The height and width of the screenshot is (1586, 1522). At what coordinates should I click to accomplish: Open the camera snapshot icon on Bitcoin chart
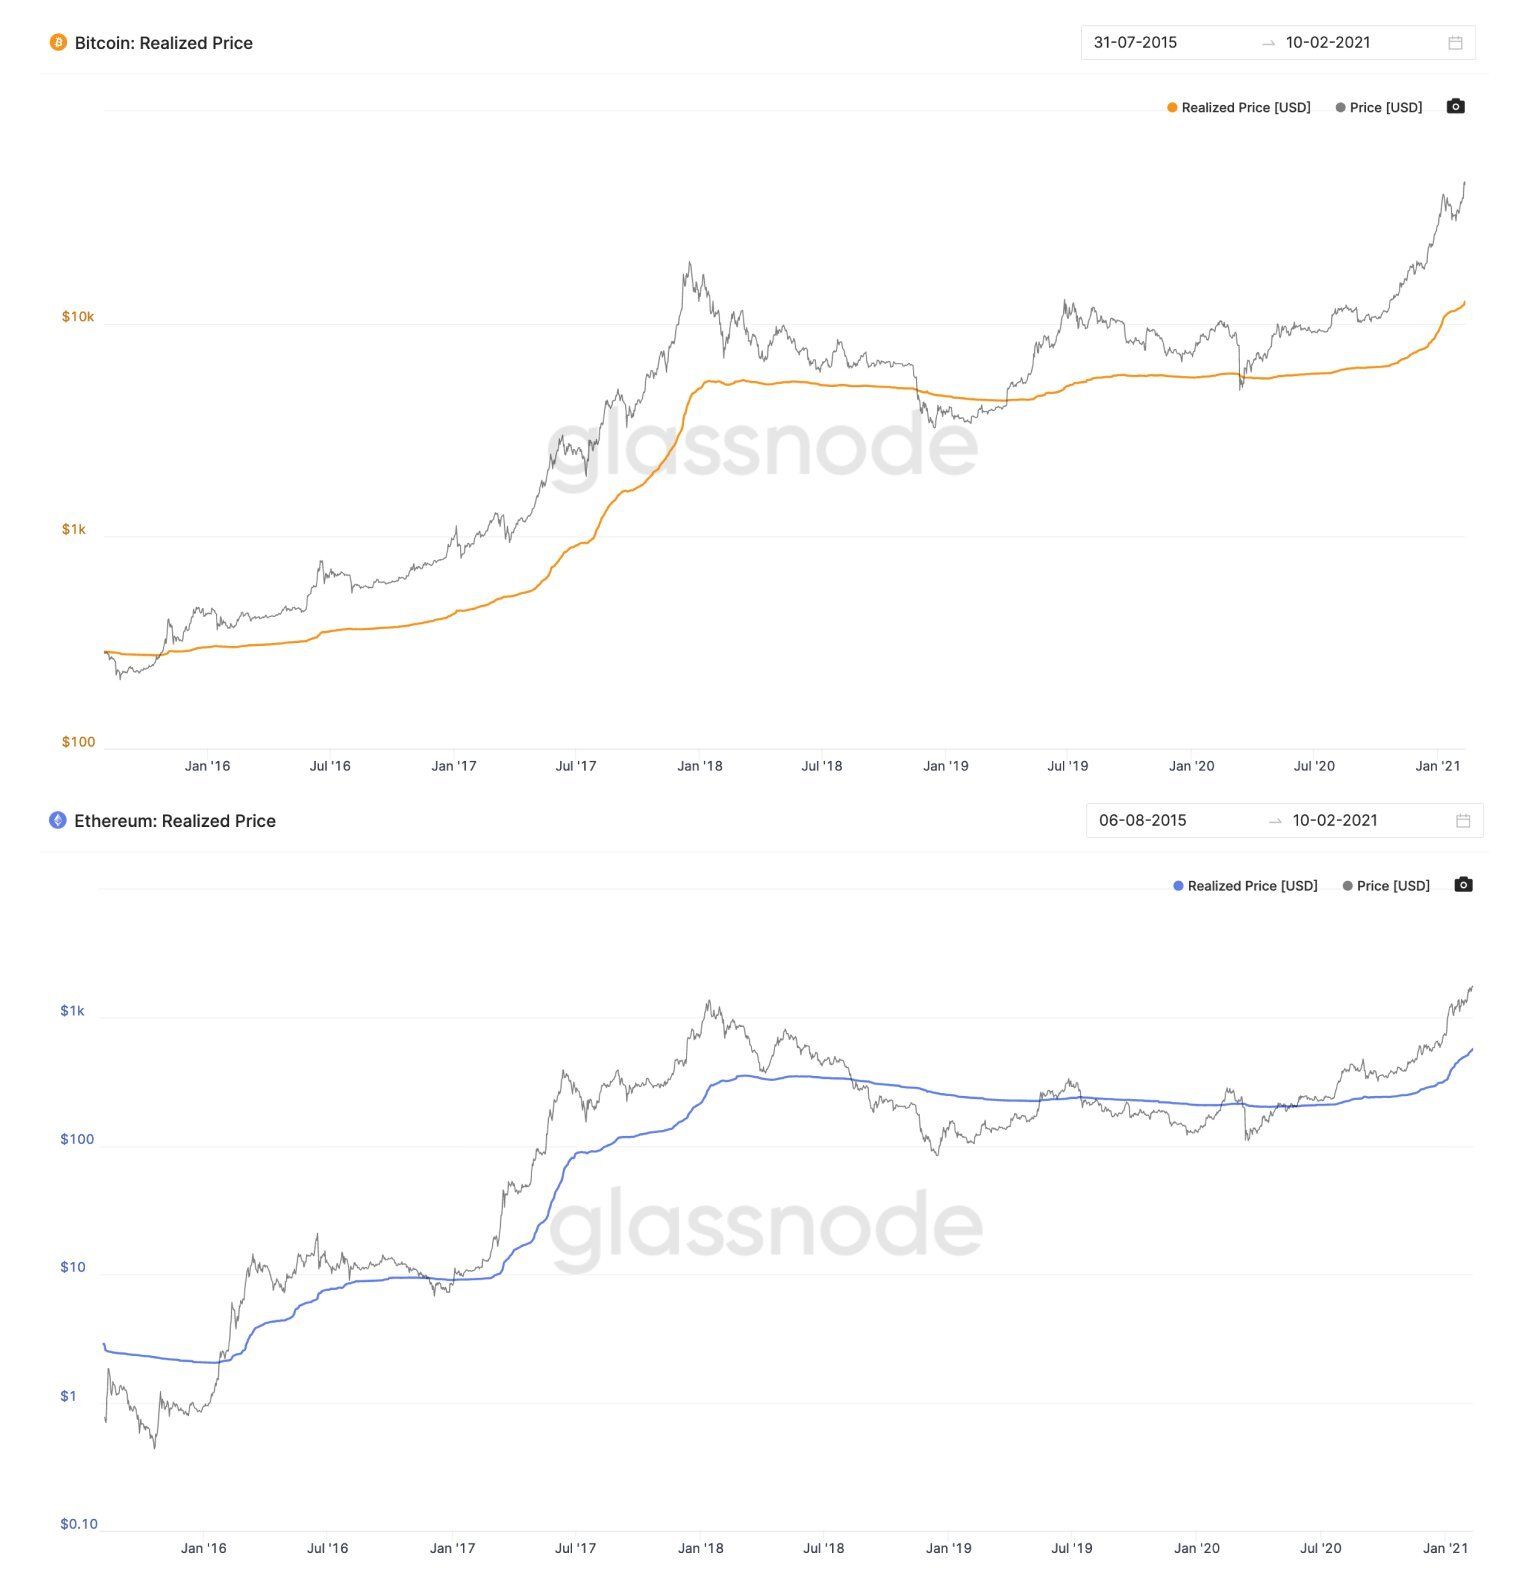click(1456, 106)
